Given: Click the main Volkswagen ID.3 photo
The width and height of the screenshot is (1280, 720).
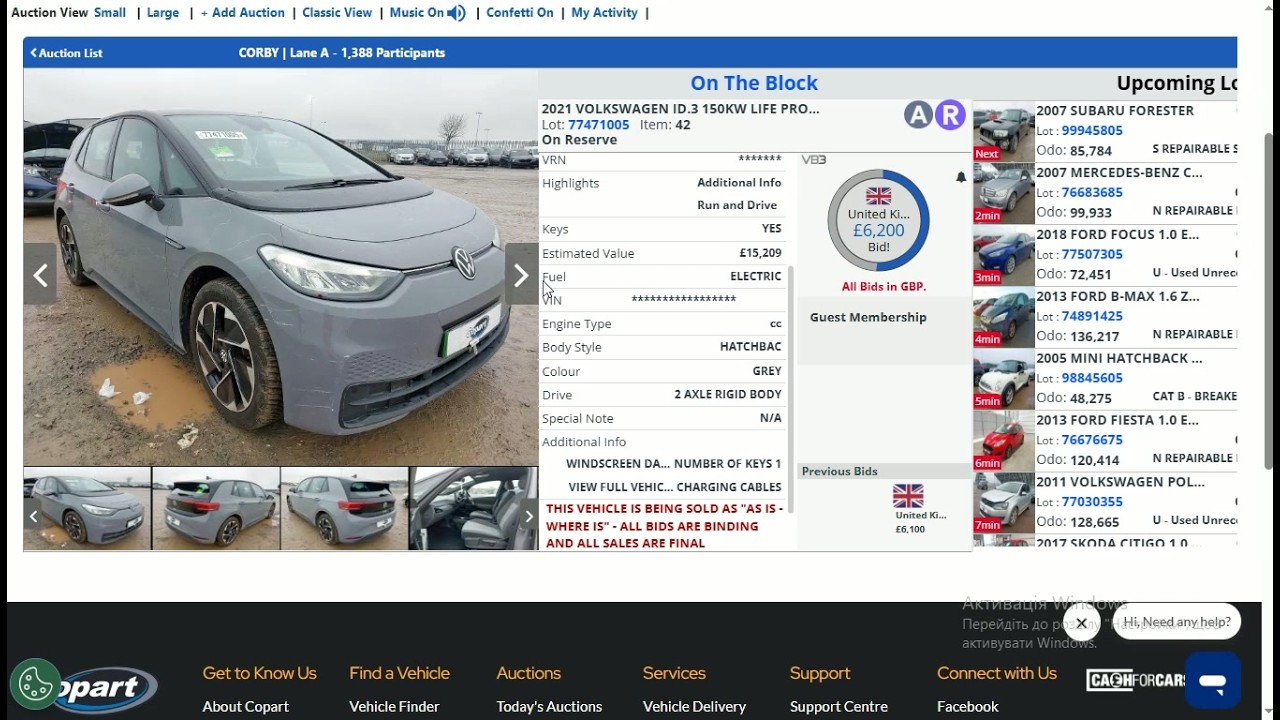Looking at the screenshot, I should pyautogui.click(x=281, y=267).
